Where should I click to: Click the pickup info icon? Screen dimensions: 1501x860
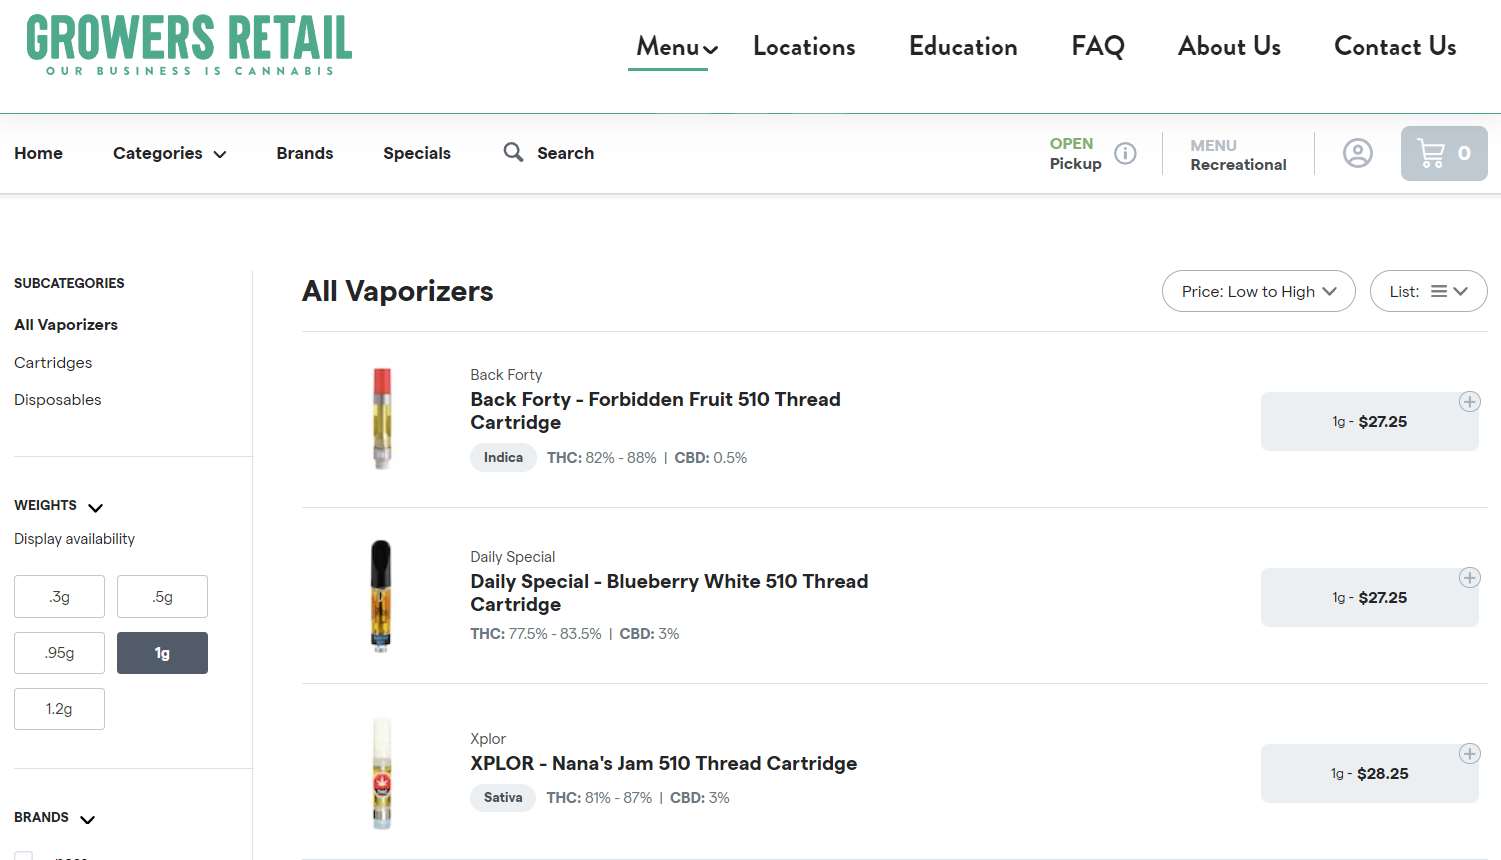point(1125,153)
